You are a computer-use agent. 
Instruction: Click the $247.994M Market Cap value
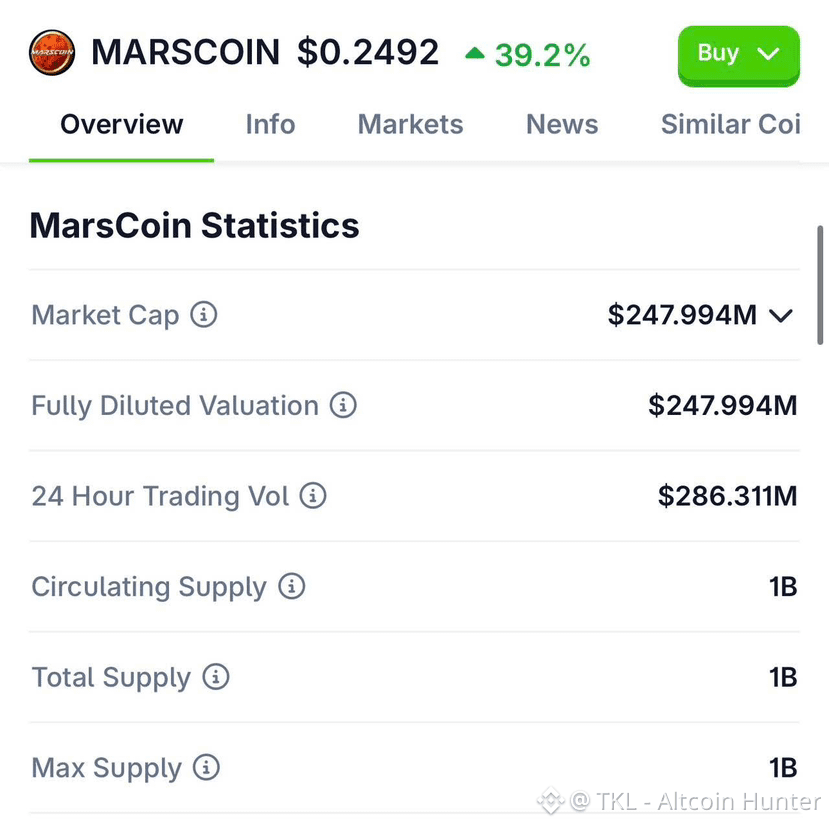click(682, 315)
